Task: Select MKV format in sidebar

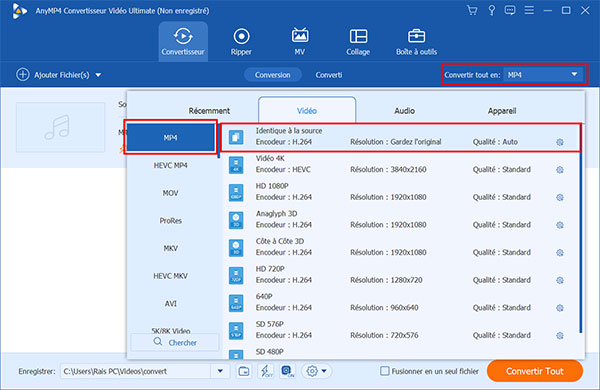Action: point(170,248)
